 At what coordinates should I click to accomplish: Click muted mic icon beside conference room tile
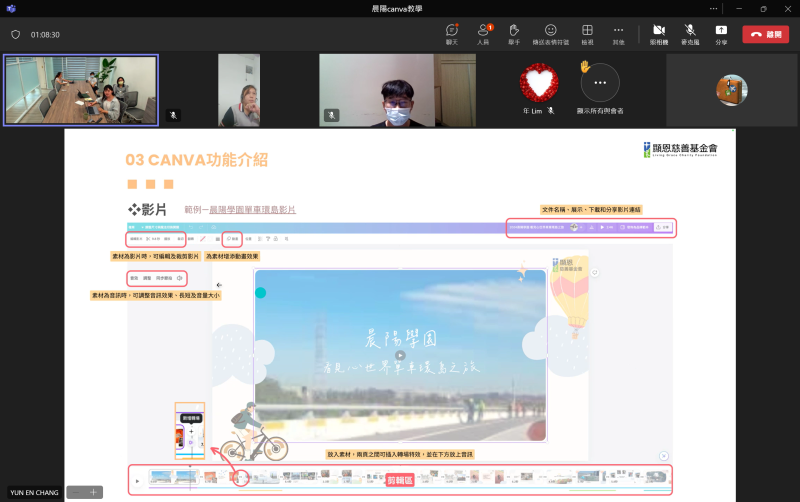click(173, 115)
